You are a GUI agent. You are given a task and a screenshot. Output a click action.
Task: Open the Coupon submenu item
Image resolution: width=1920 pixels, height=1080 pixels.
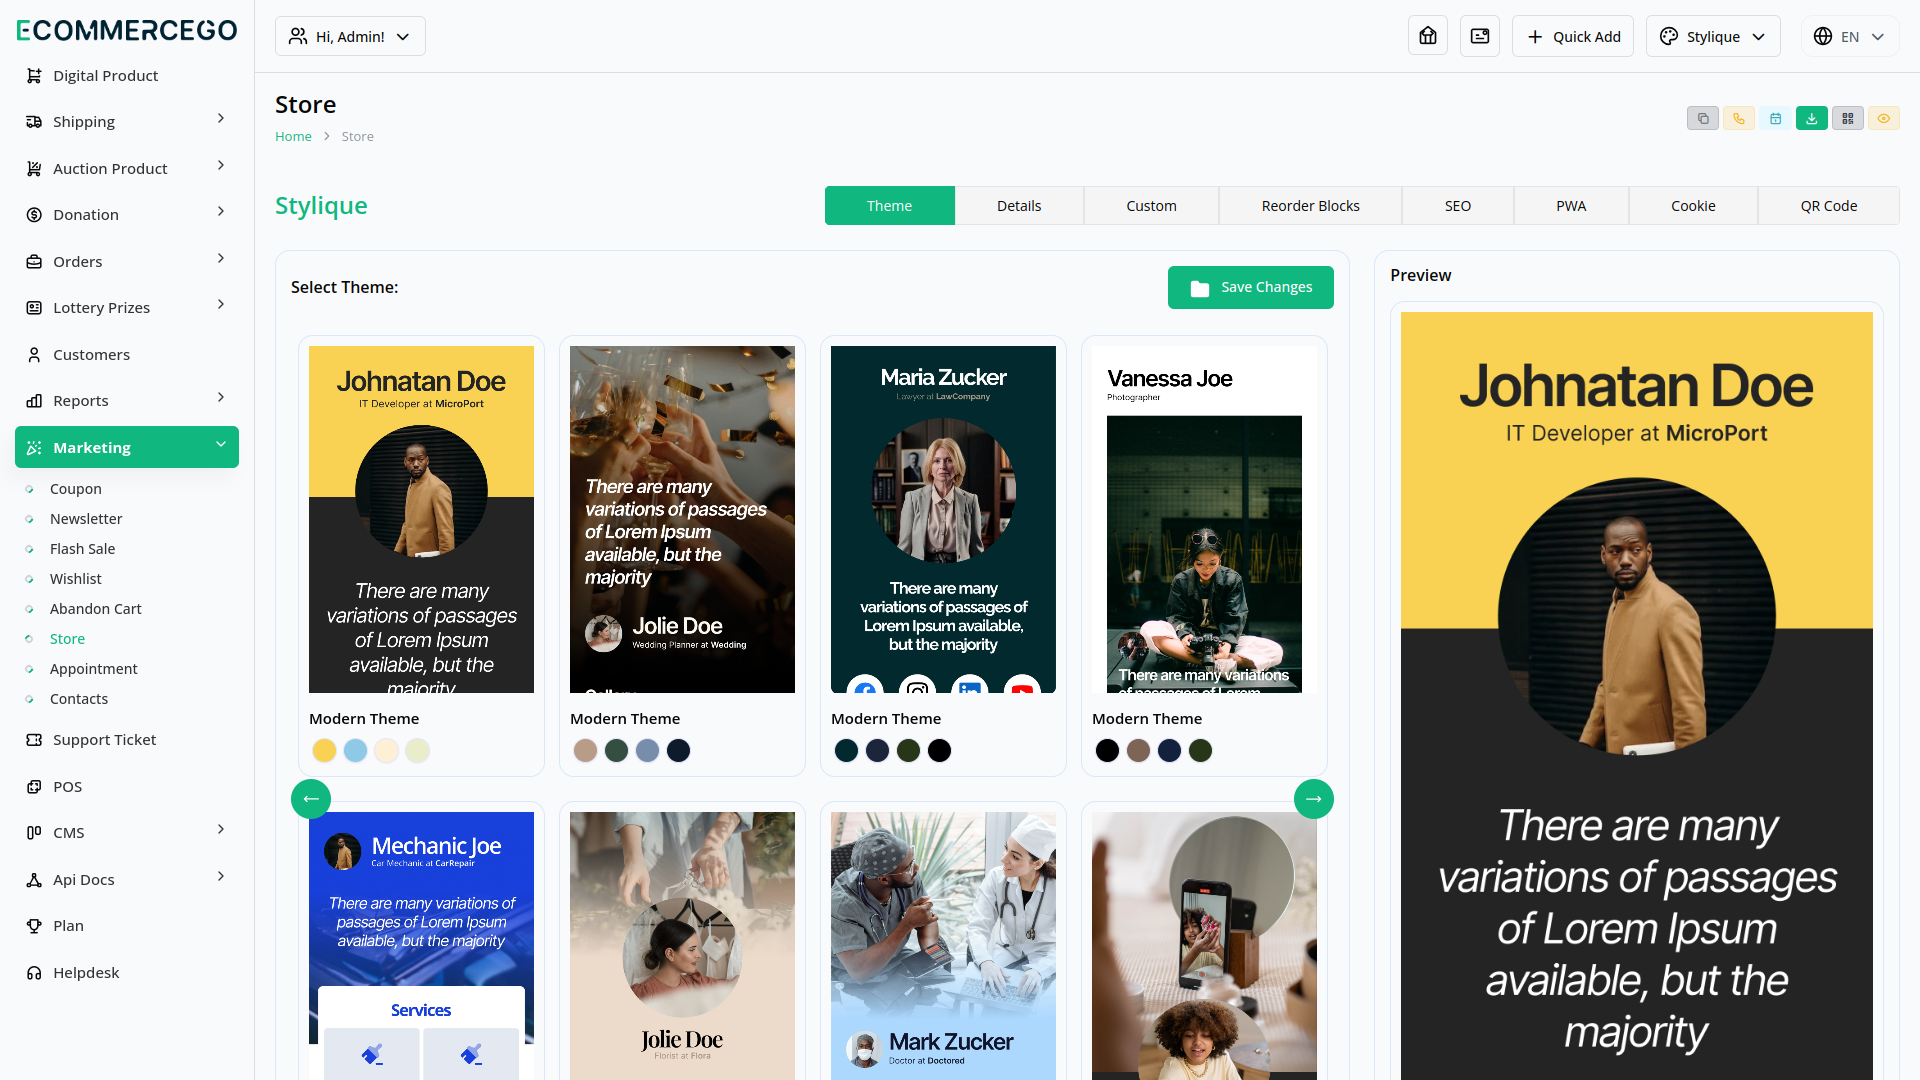(75, 488)
